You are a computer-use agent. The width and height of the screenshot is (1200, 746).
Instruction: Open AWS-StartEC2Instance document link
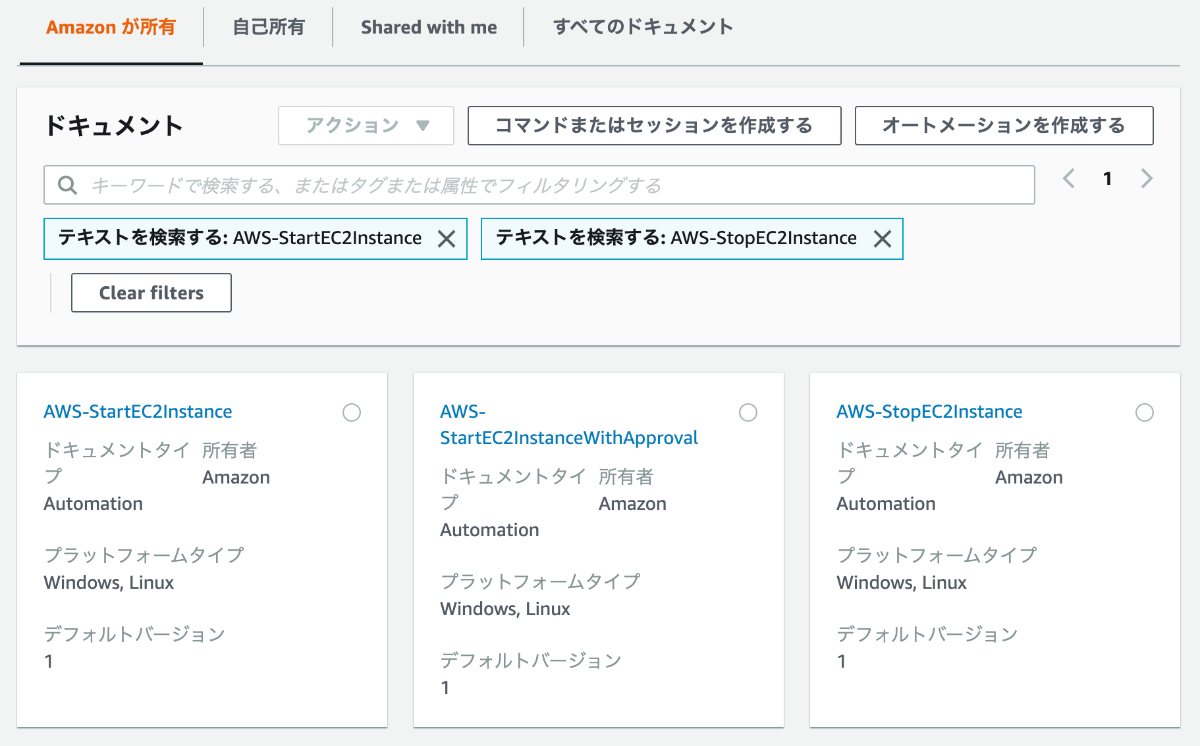click(x=138, y=411)
